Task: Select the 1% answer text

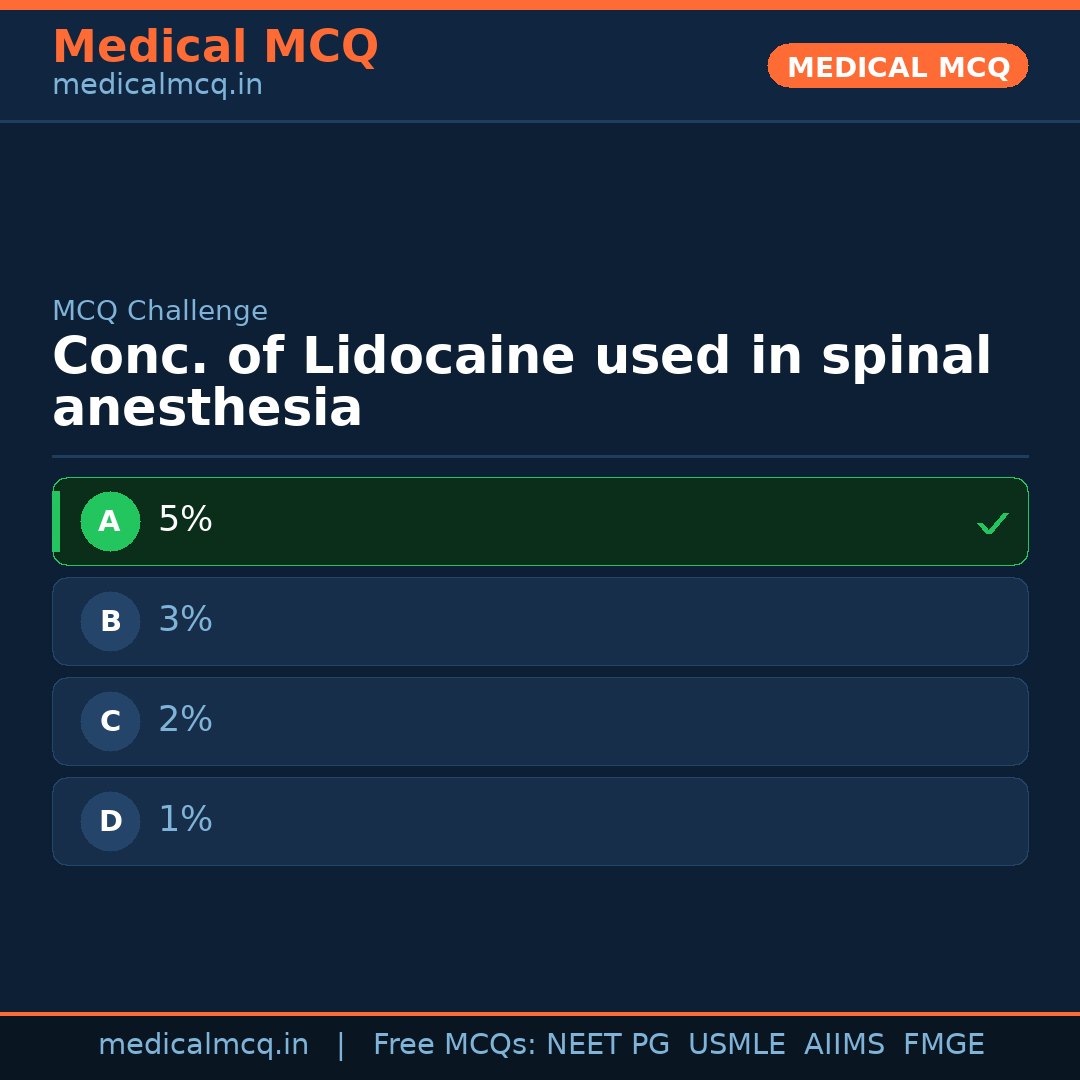Action: click(x=185, y=820)
